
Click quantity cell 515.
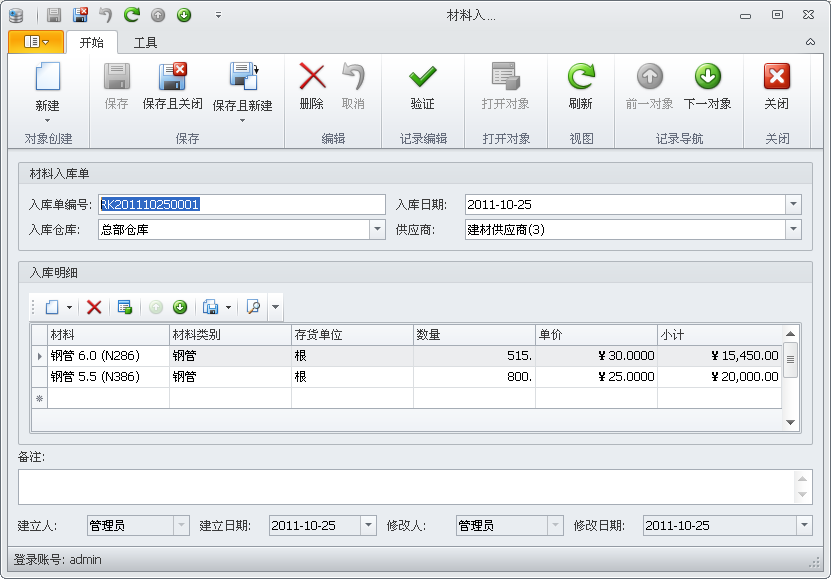tap(474, 355)
